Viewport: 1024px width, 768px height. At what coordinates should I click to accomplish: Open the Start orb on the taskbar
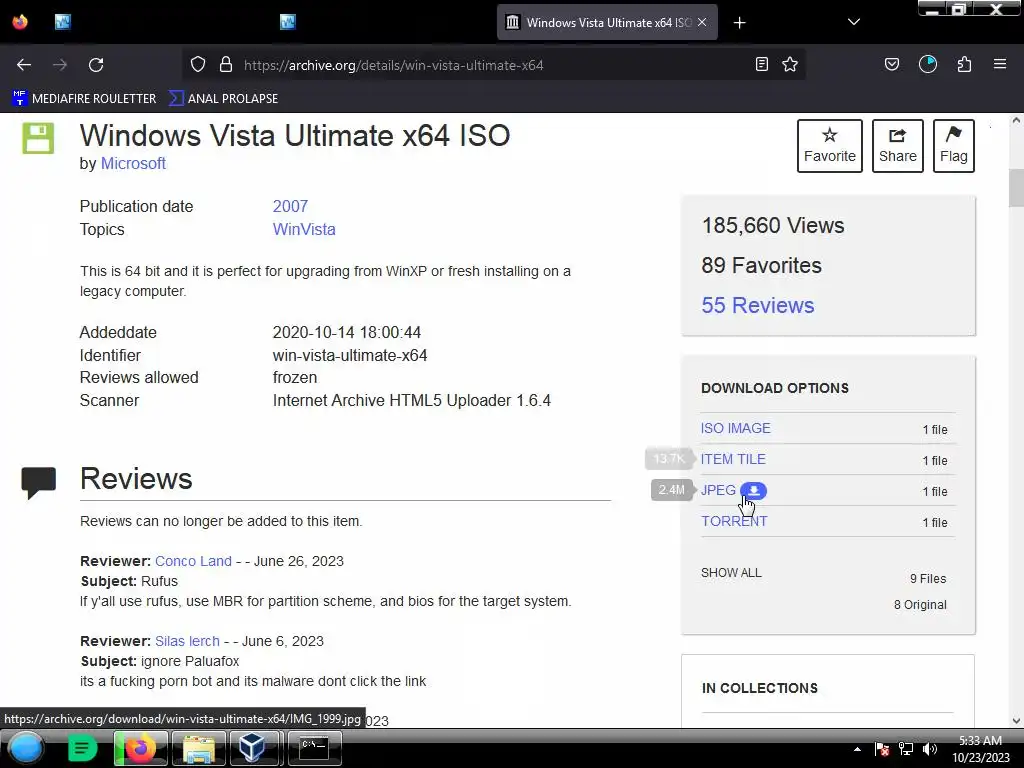point(25,748)
